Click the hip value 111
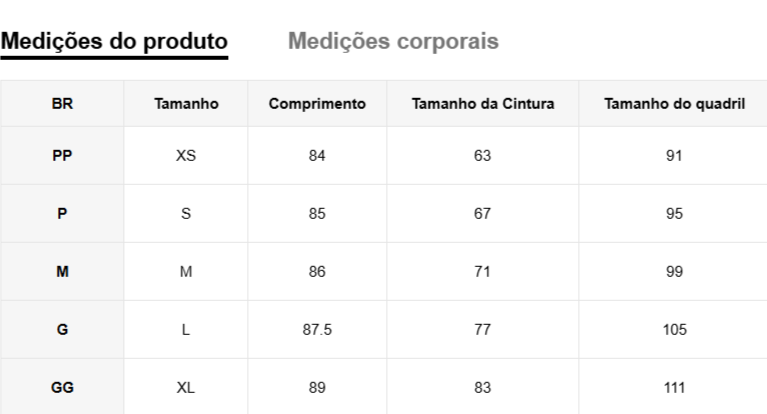Viewport: 767px width, 414px height. pos(674,388)
